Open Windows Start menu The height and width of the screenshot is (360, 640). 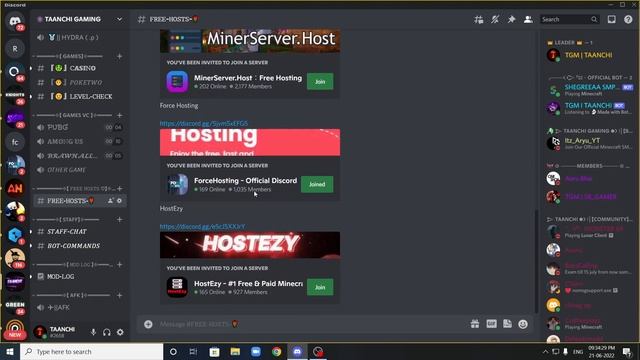click(10, 351)
